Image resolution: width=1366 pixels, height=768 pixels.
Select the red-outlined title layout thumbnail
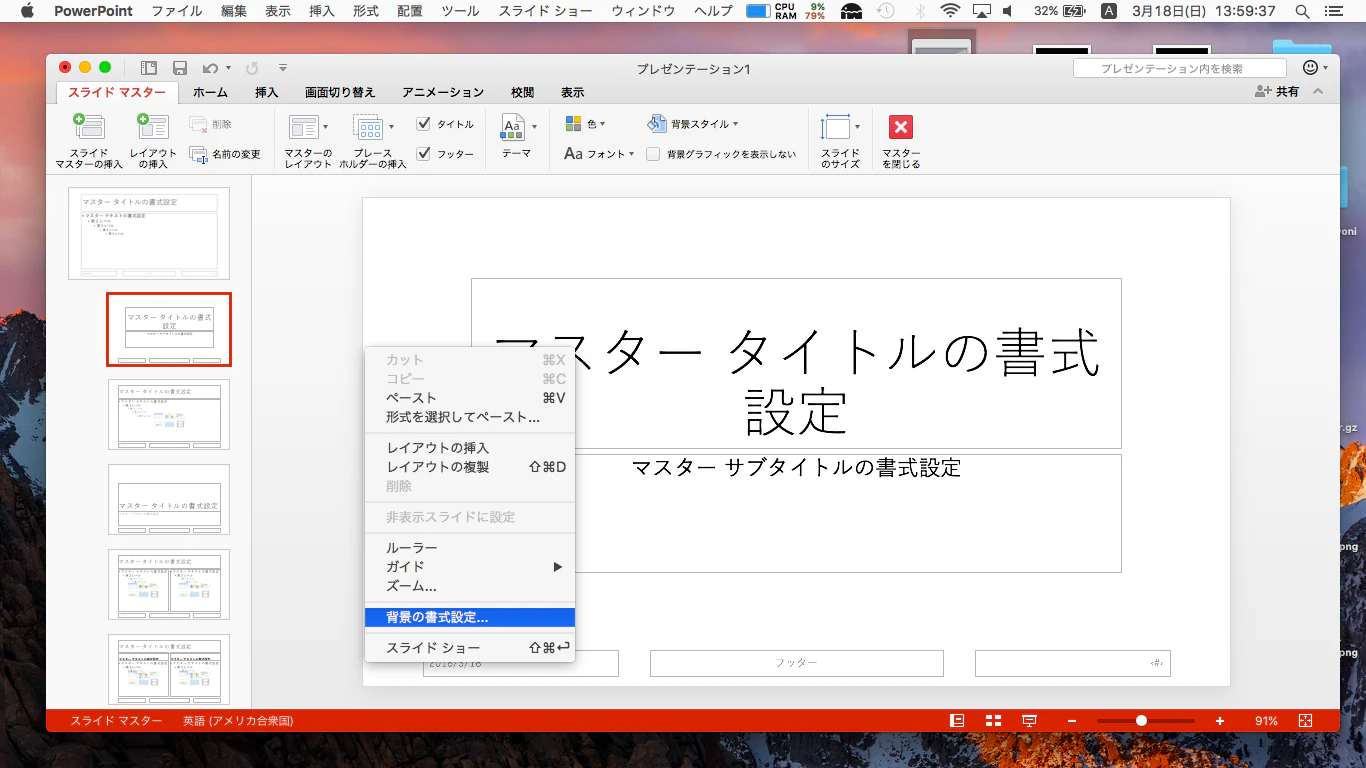(x=169, y=329)
